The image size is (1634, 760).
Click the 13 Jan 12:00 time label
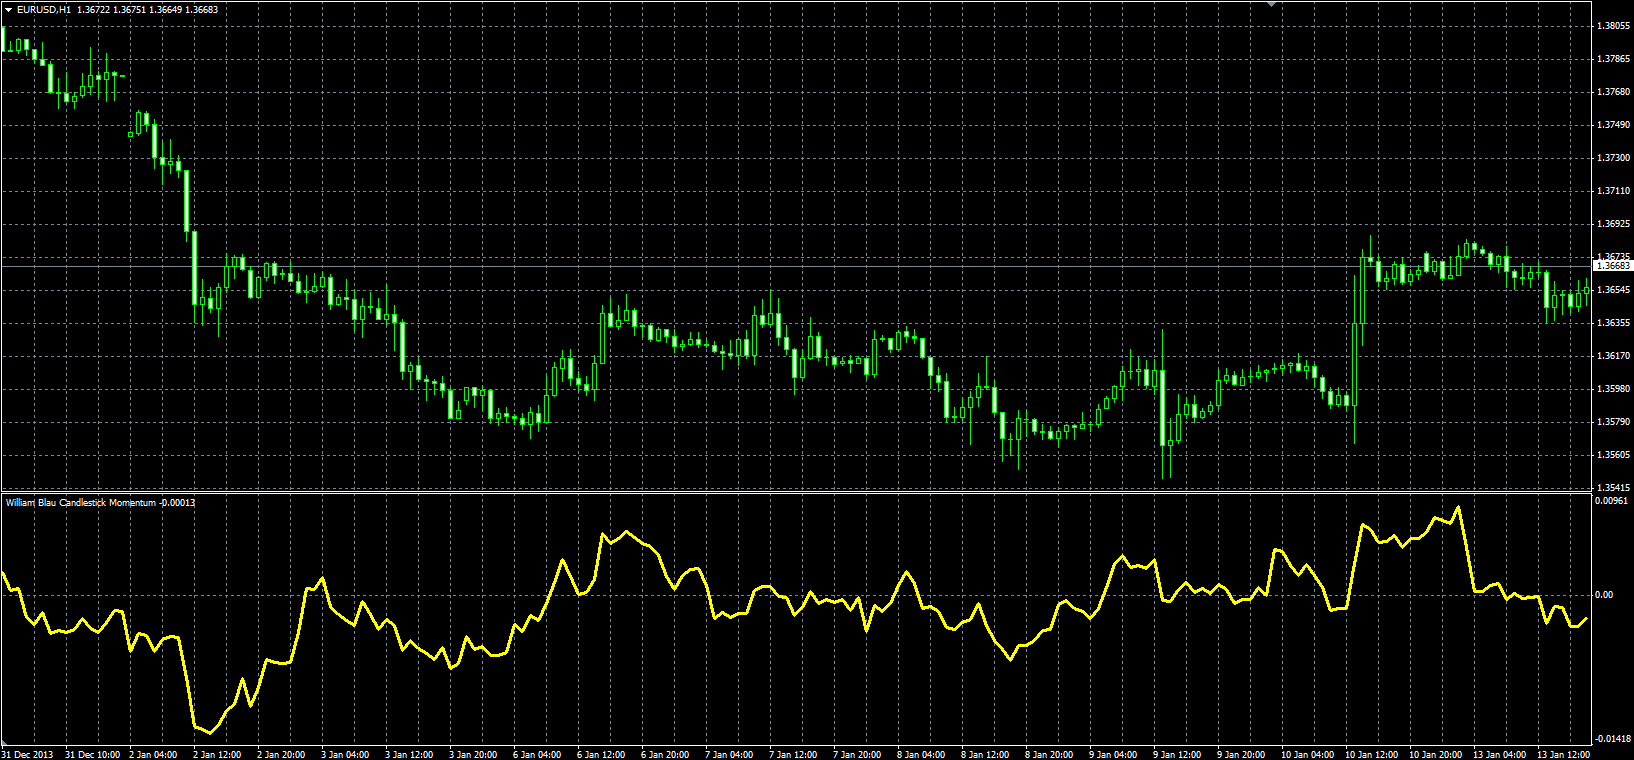click(x=1564, y=755)
